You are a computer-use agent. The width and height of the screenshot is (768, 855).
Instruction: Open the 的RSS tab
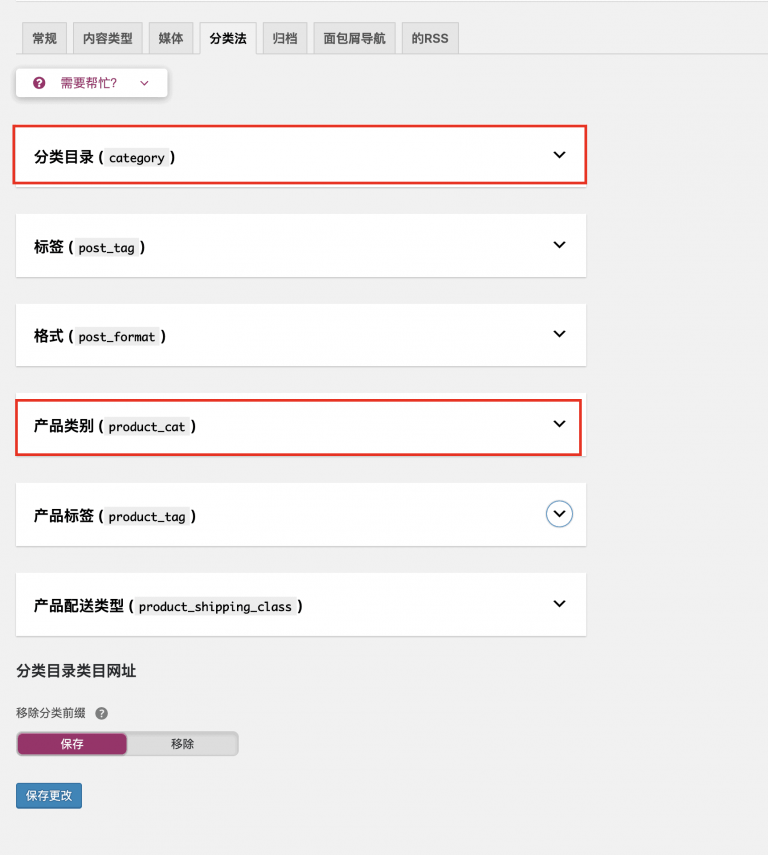pos(430,38)
